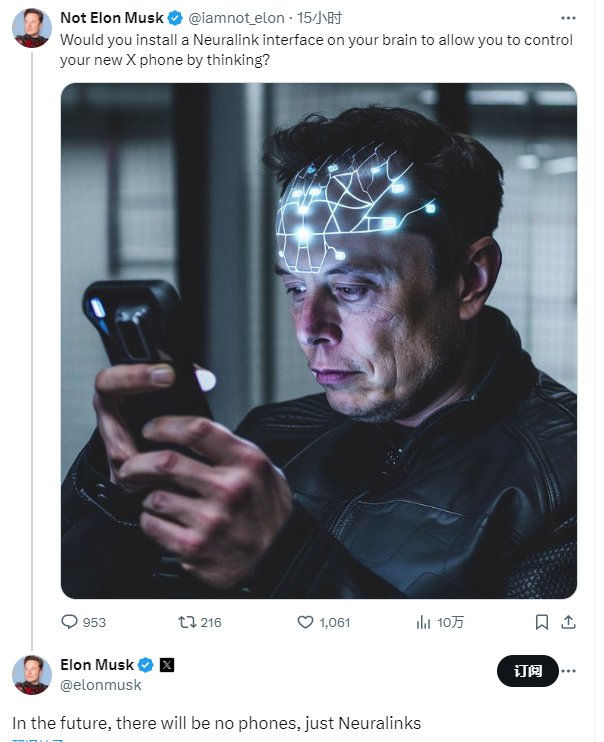Image resolution: width=604 pixels, height=742 pixels.
Task: Click the 15小时 timestamp on the tweet
Action: click(319, 18)
